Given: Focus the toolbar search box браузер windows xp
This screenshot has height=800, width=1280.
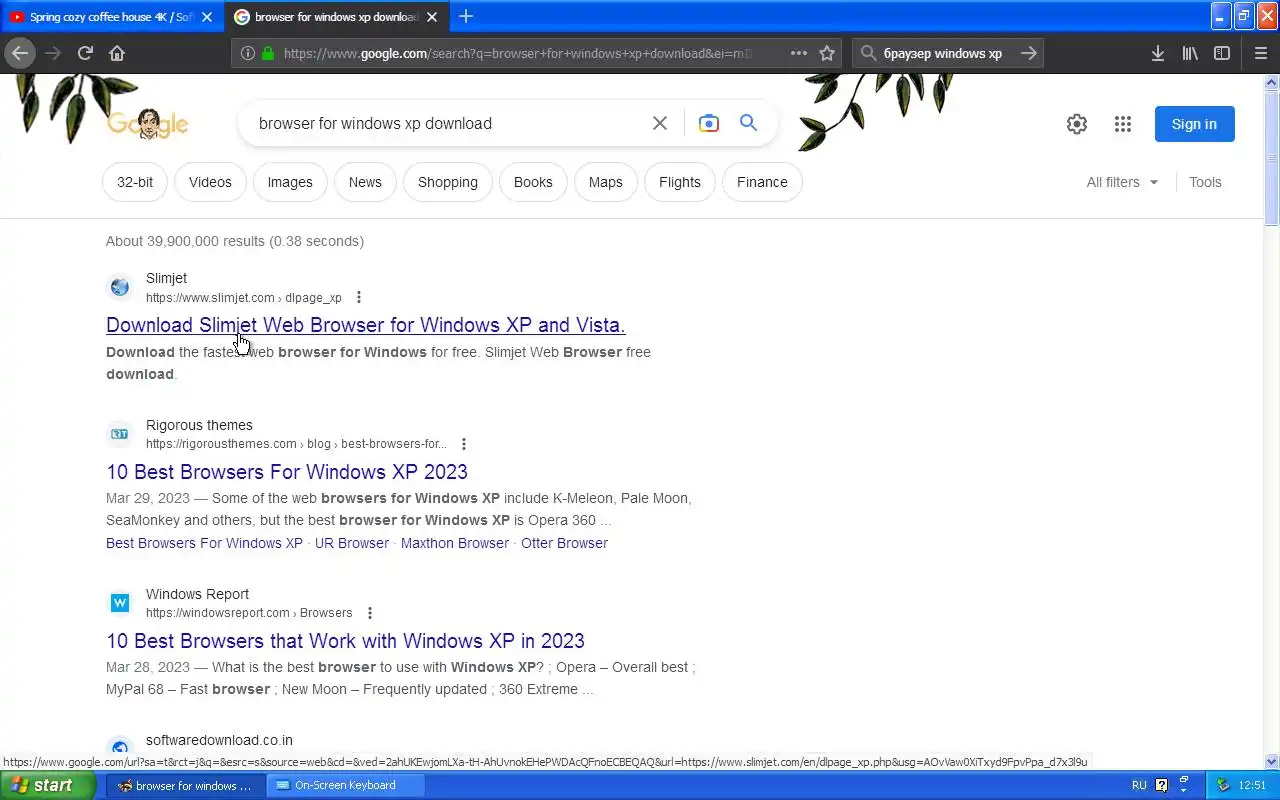Looking at the screenshot, I should coord(945,53).
